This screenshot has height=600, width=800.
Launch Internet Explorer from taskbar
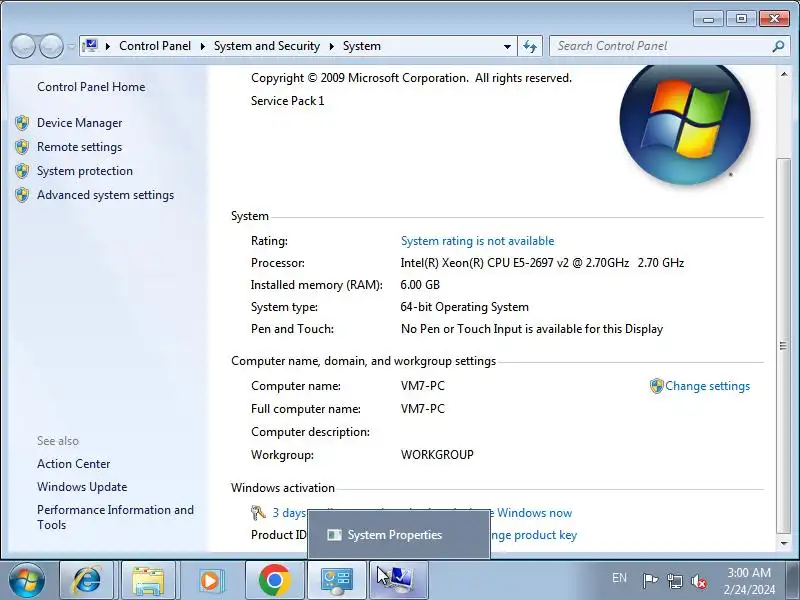point(88,580)
